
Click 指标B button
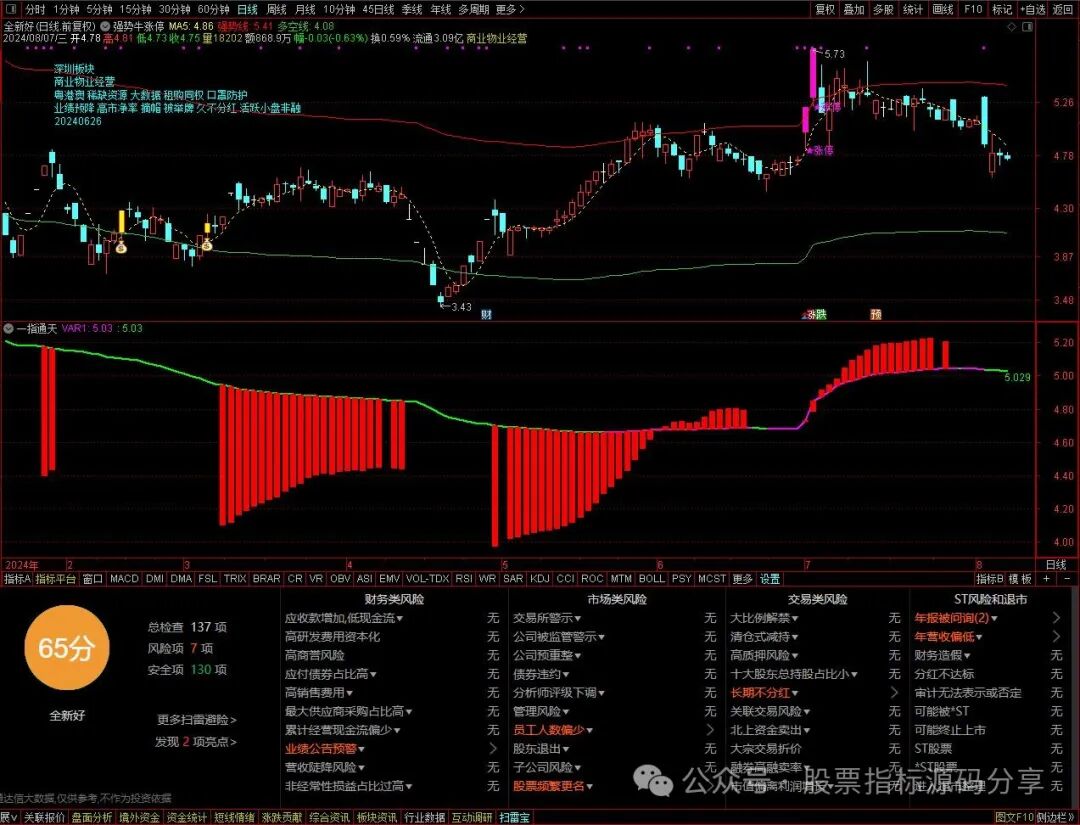coord(990,579)
